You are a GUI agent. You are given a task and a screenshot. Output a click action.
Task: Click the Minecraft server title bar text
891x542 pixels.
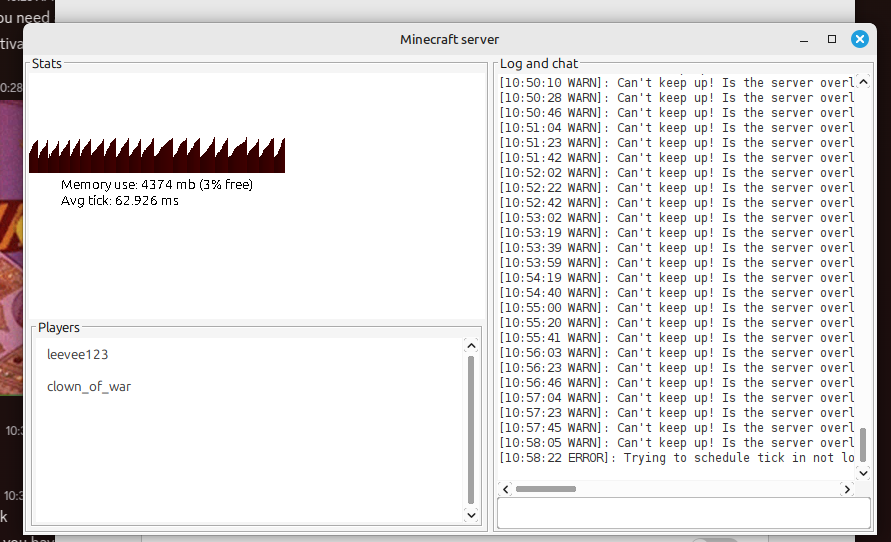[x=449, y=40]
